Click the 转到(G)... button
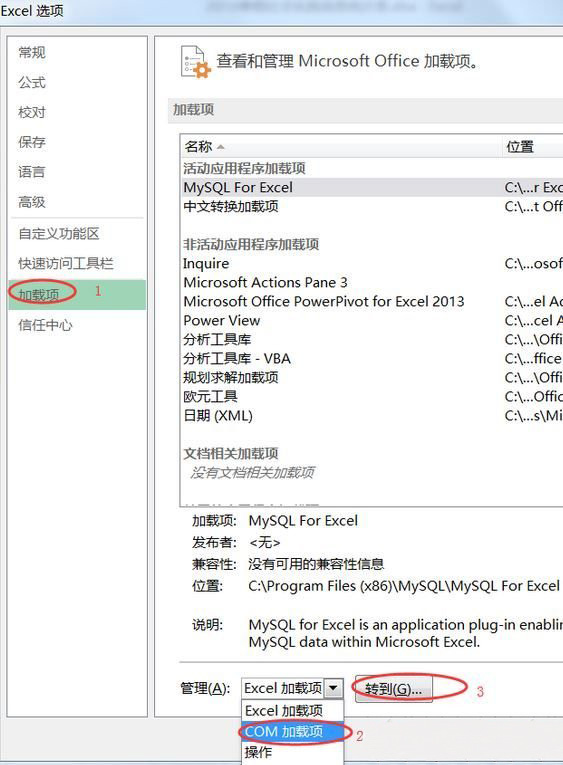This screenshot has width=563, height=765. (x=394, y=689)
